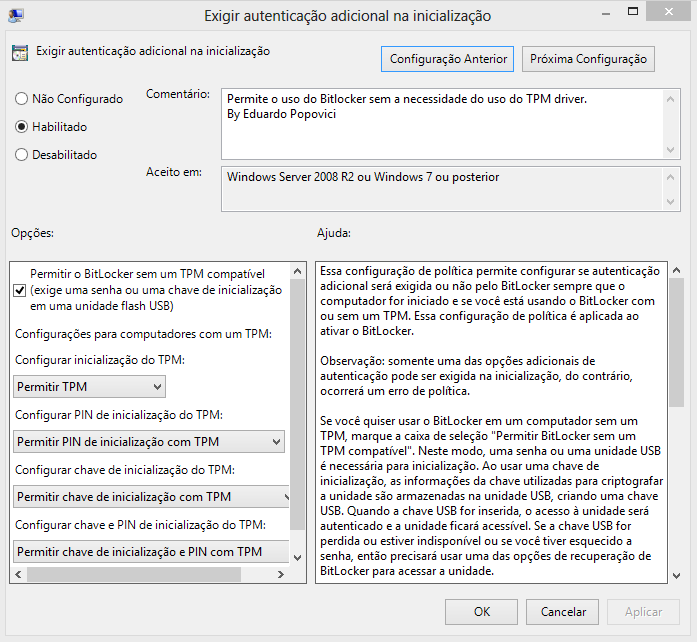
Task: Click the Cancelar button
Action: click(x=562, y=612)
